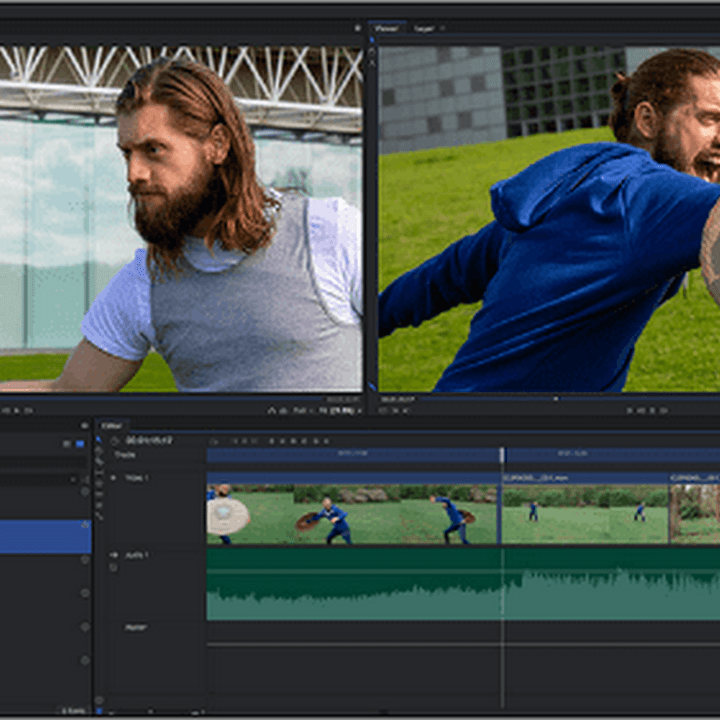Choose the timeline Drag hand tool
Viewport: 720px width, 720px height.
point(99,450)
